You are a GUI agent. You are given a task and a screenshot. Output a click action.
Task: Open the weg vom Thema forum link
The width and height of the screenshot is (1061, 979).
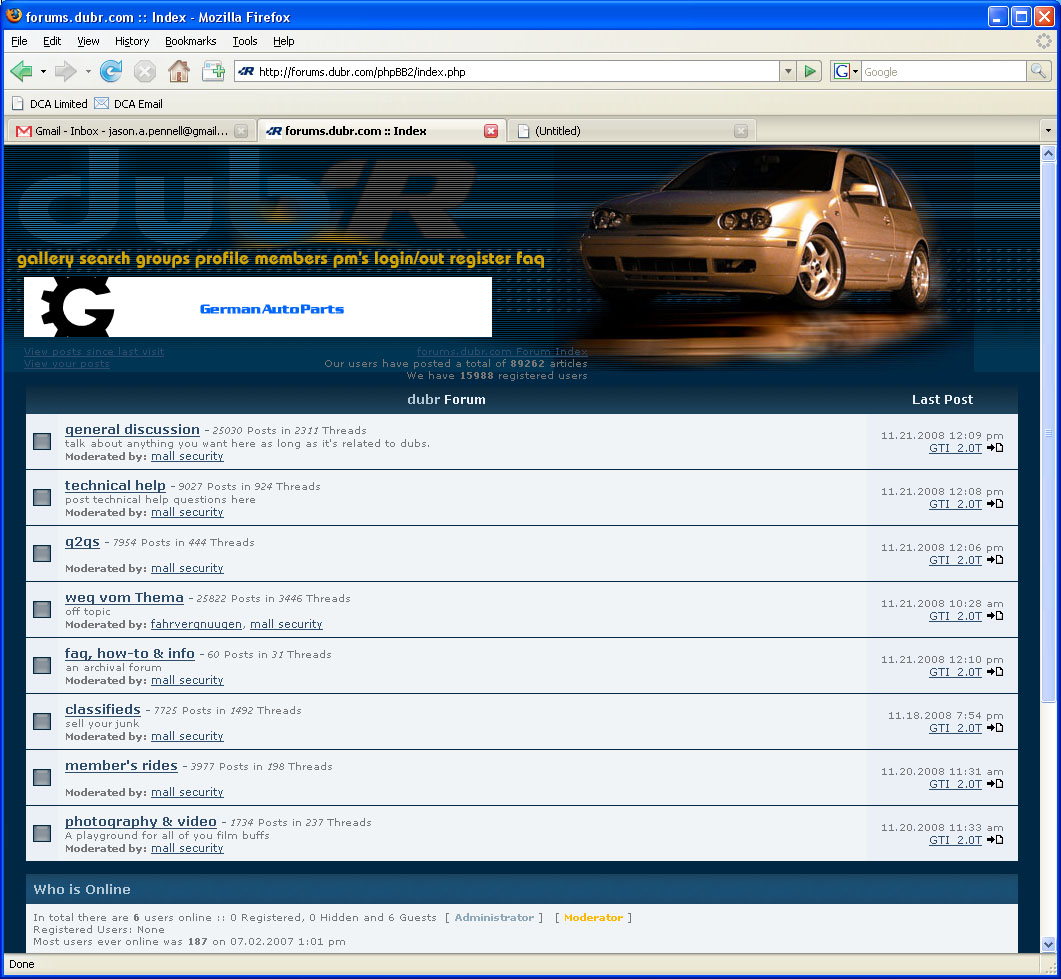[x=125, y=597]
